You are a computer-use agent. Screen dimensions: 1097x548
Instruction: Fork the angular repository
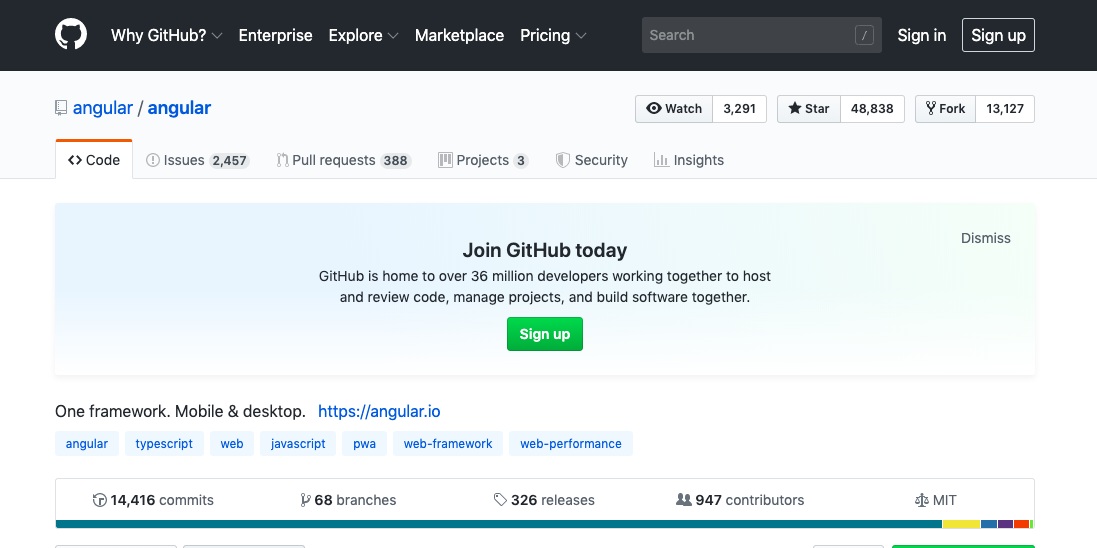(945, 108)
